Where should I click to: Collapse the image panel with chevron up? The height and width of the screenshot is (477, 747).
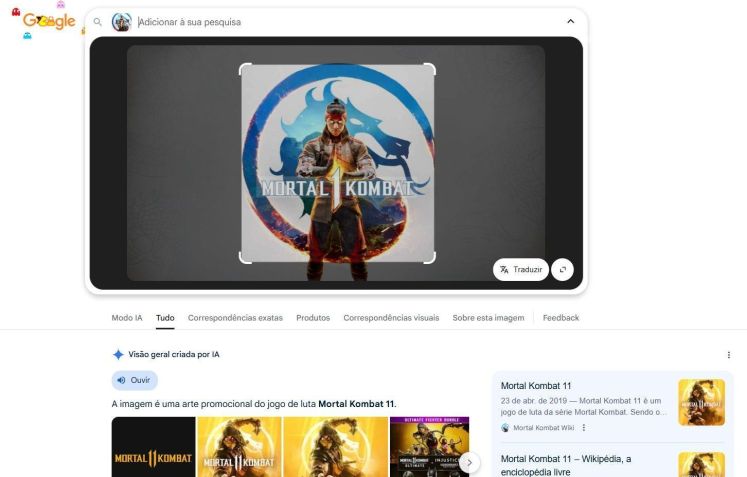click(x=570, y=21)
